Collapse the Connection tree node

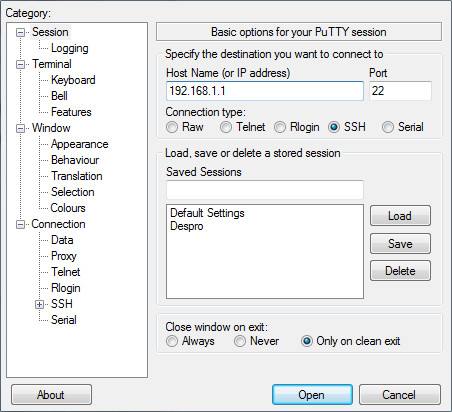coord(21,224)
